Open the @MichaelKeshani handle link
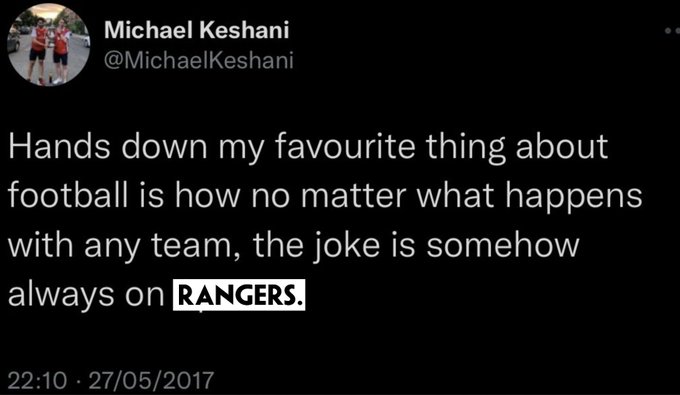The height and width of the screenshot is (395, 680). [x=199, y=60]
